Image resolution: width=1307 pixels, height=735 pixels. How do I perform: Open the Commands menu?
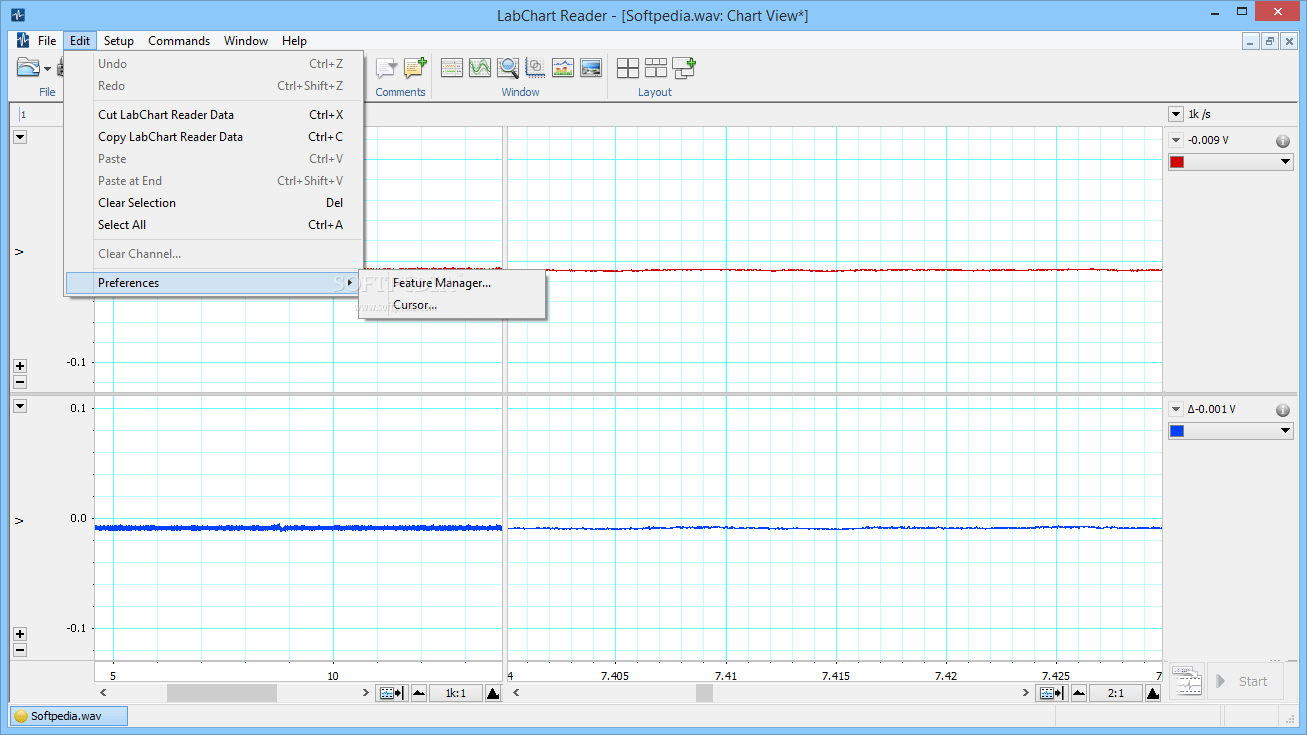pos(179,41)
